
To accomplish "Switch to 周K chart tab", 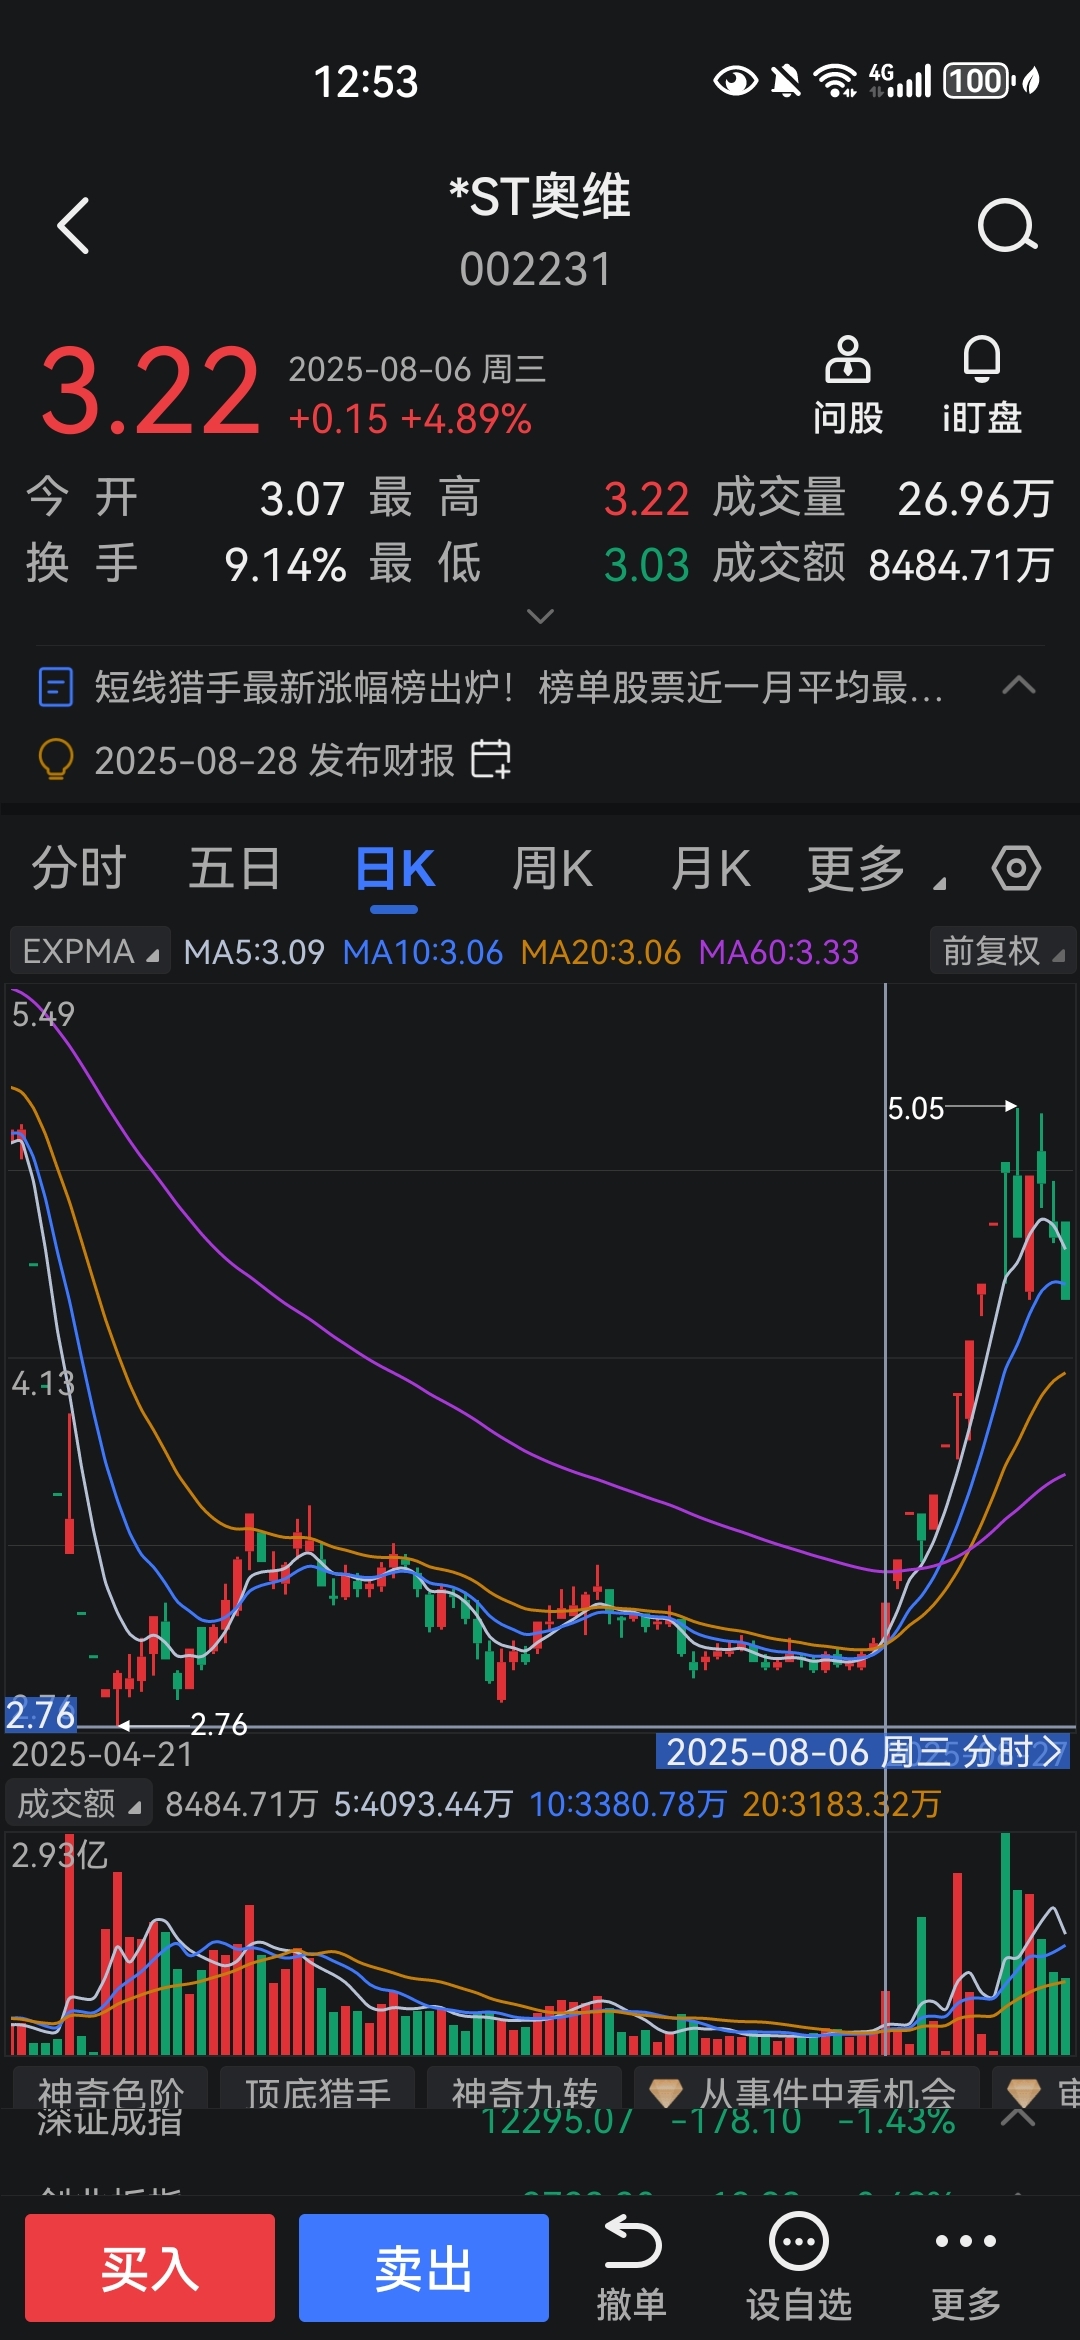I will point(552,868).
